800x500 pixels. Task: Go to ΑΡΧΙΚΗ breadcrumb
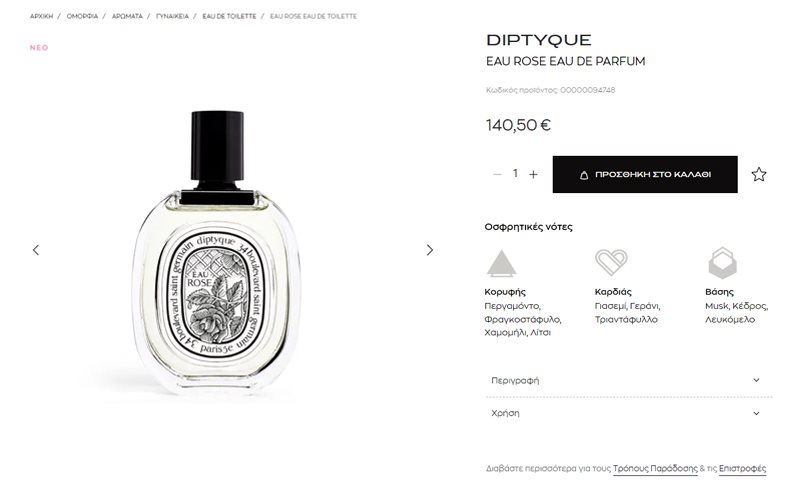[x=41, y=16]
